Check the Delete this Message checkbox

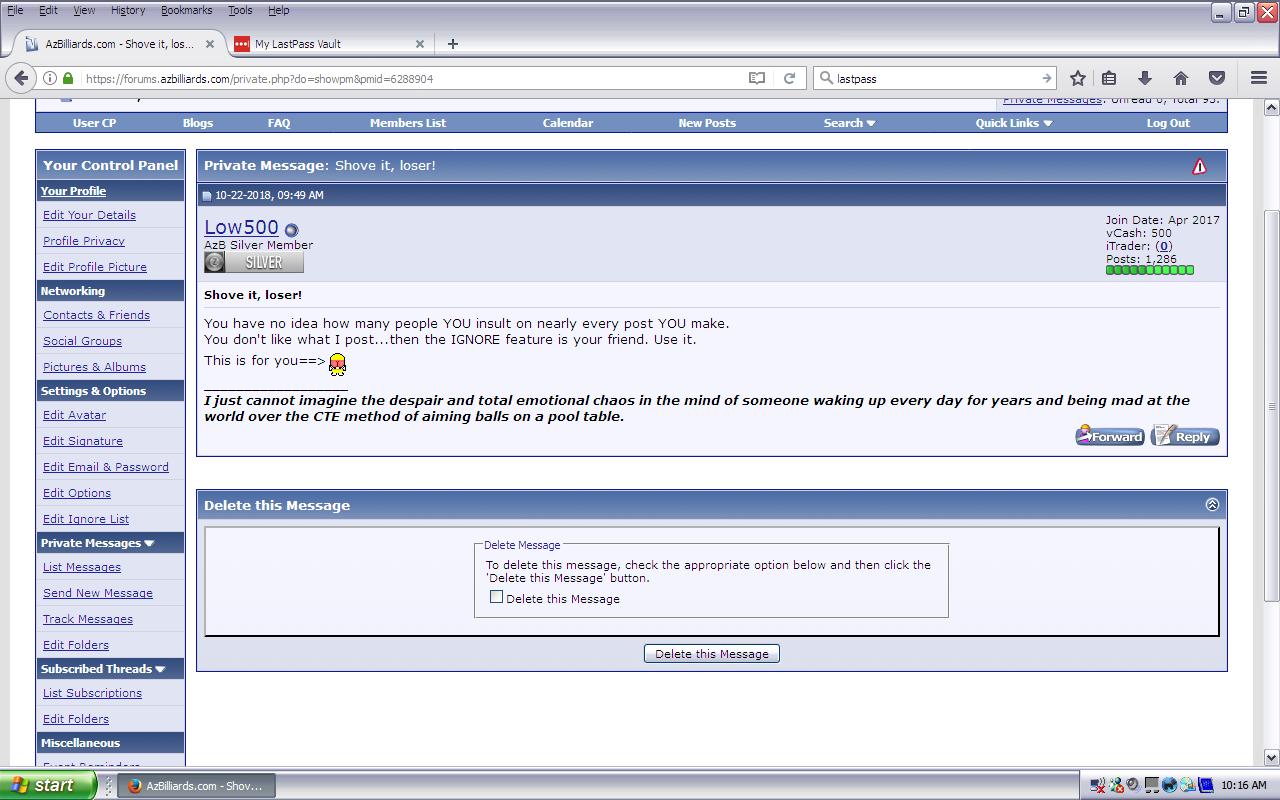(x=496, y=597)
